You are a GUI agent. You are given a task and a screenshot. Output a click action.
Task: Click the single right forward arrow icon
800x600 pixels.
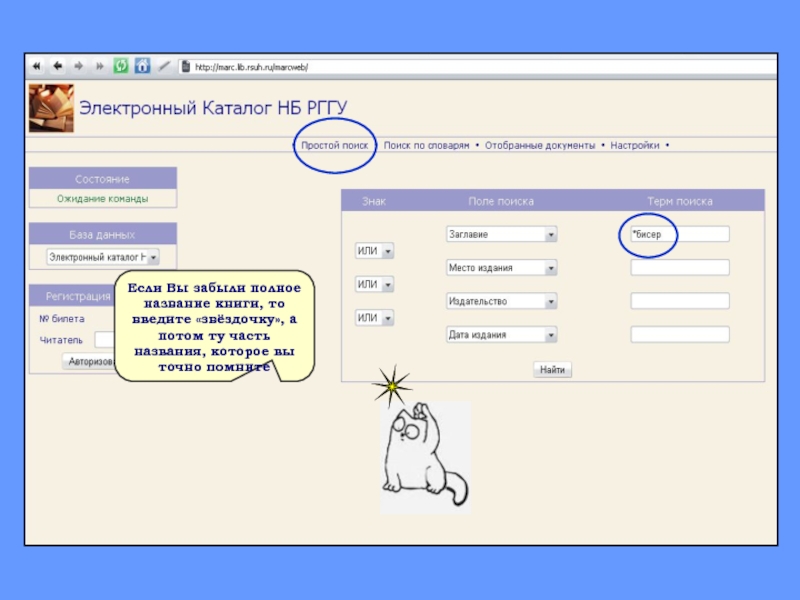pyautogui.click(x=78, y=66)
